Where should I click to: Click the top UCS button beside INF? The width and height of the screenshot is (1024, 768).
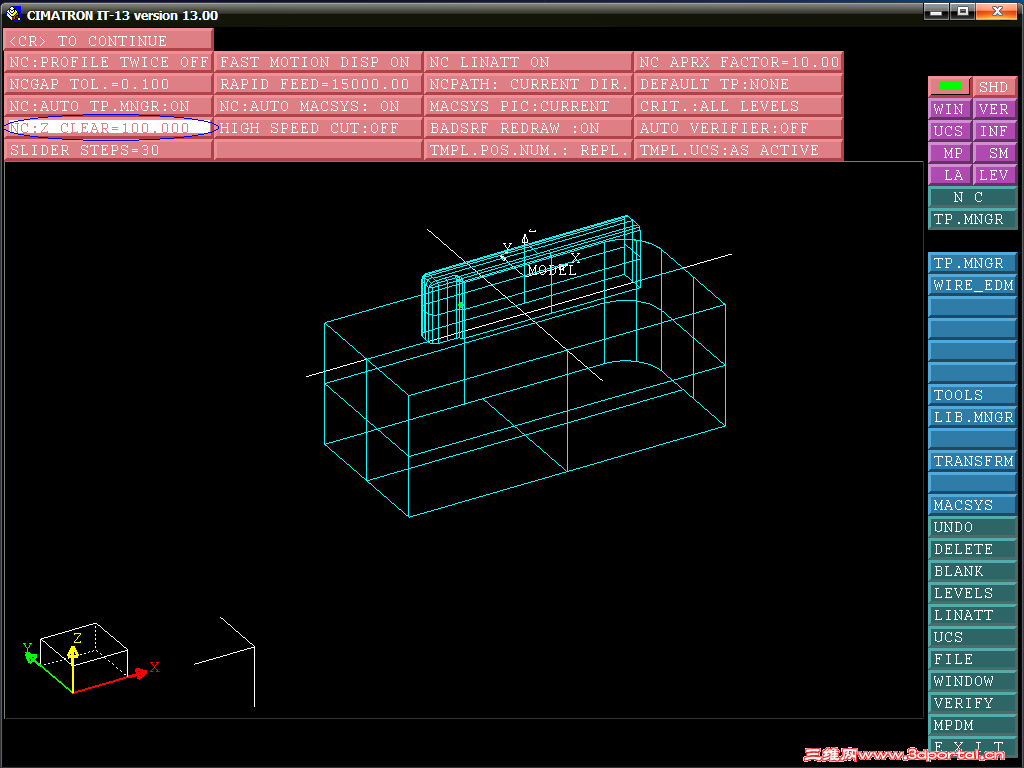coord(950,131)
